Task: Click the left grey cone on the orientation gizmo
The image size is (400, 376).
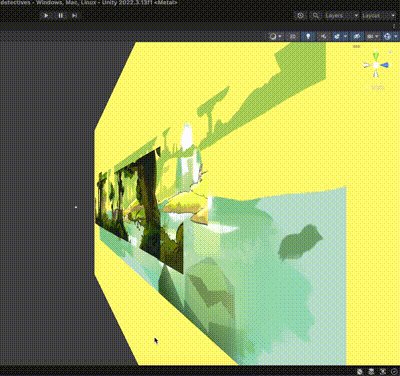Action: point(367,65)
